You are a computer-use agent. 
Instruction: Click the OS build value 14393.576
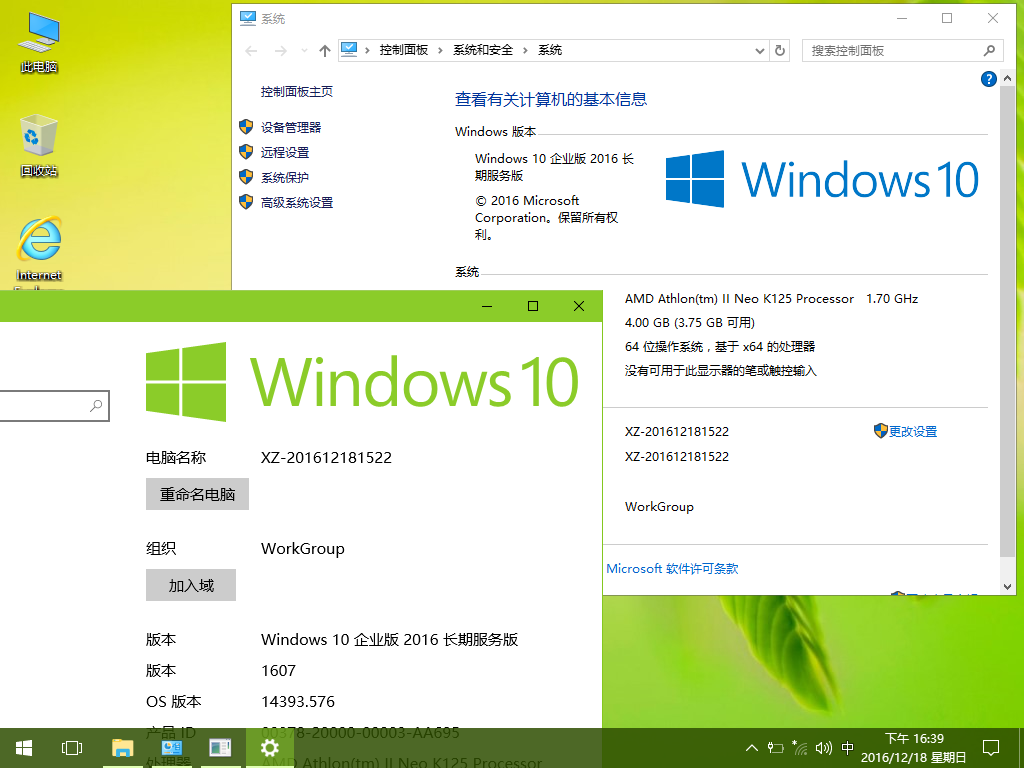298,701
